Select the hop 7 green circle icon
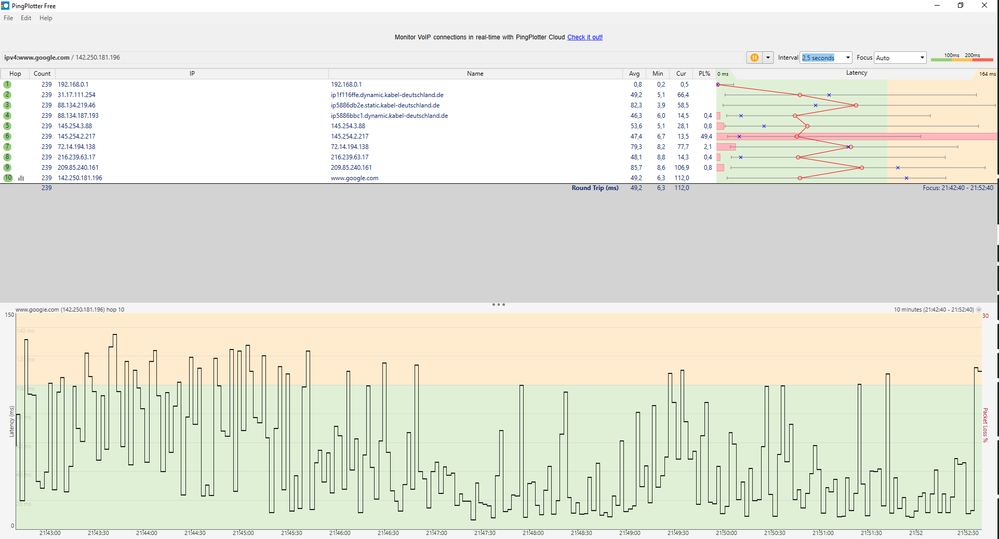Viewport: 999px width, 539px height. pos(8,147)
